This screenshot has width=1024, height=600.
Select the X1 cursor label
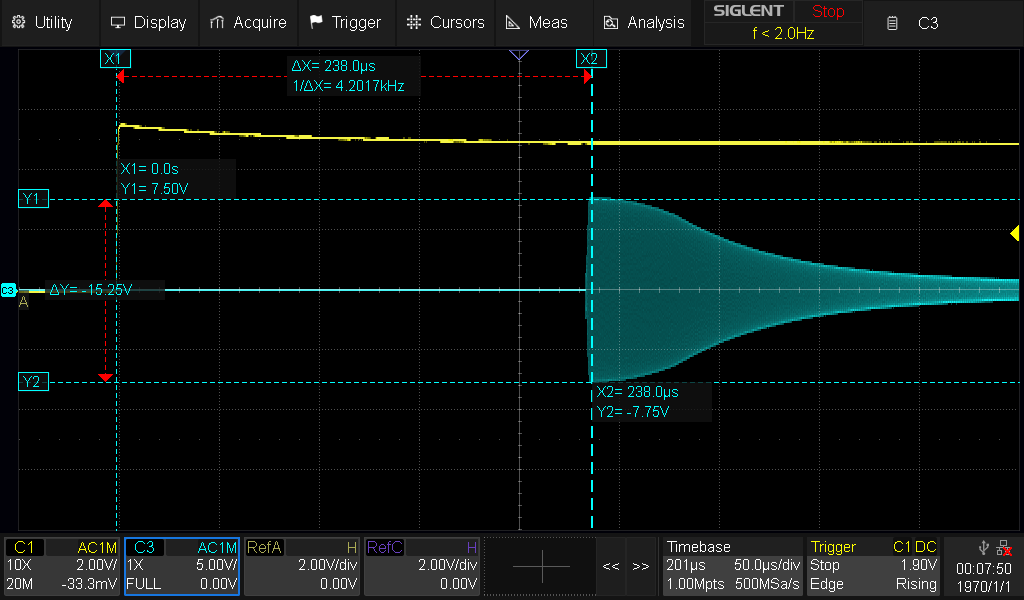click(x=116, y=59)
